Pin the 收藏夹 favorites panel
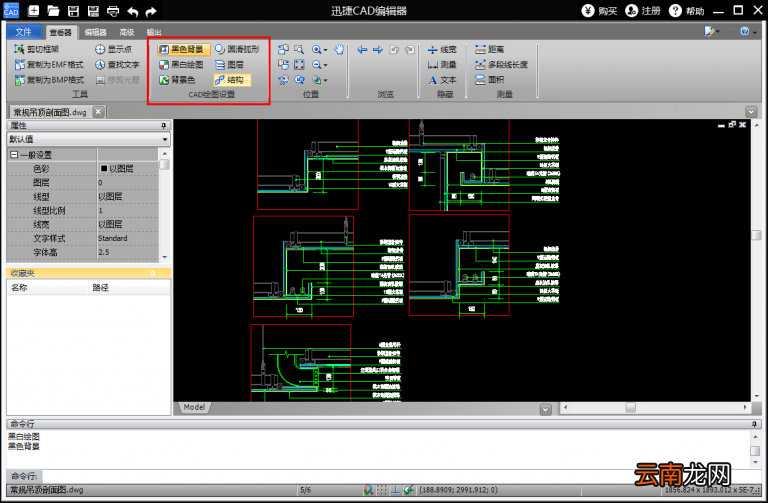 click(153, 273)
